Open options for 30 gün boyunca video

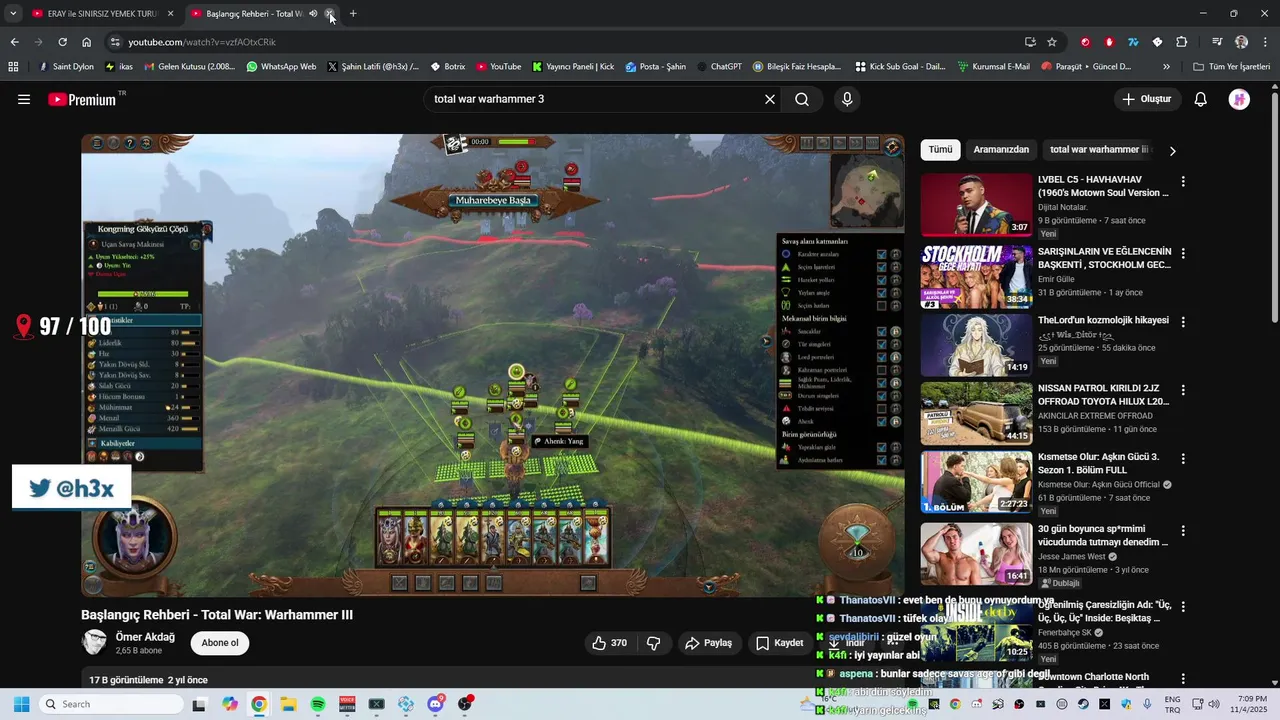pos(1183,531)
